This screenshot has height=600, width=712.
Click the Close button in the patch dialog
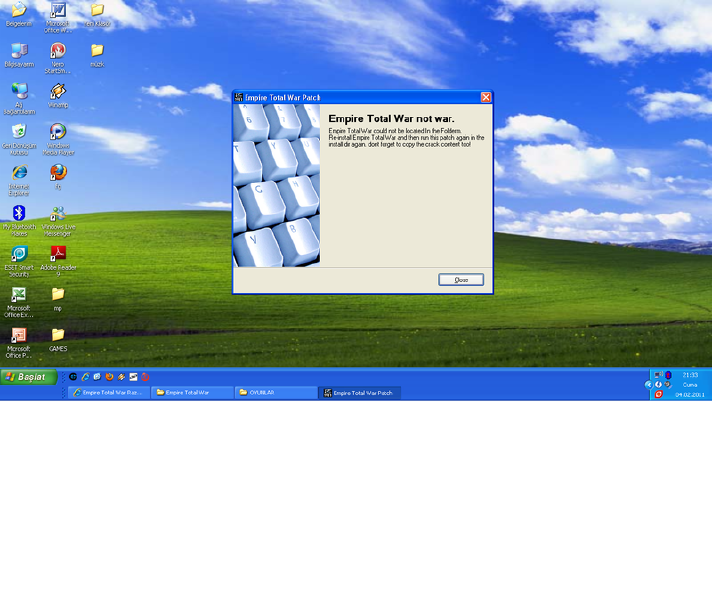[x=460, y=280]
